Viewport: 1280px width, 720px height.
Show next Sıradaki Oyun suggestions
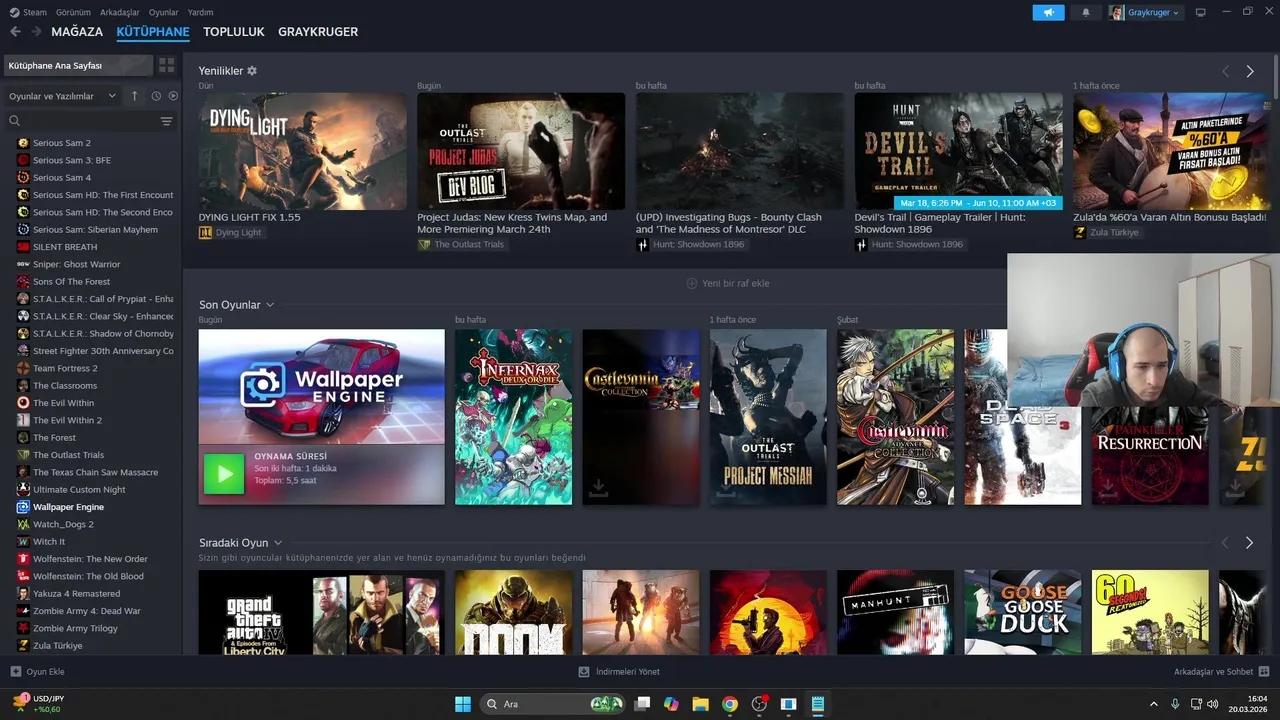[x=1249, y=543]
